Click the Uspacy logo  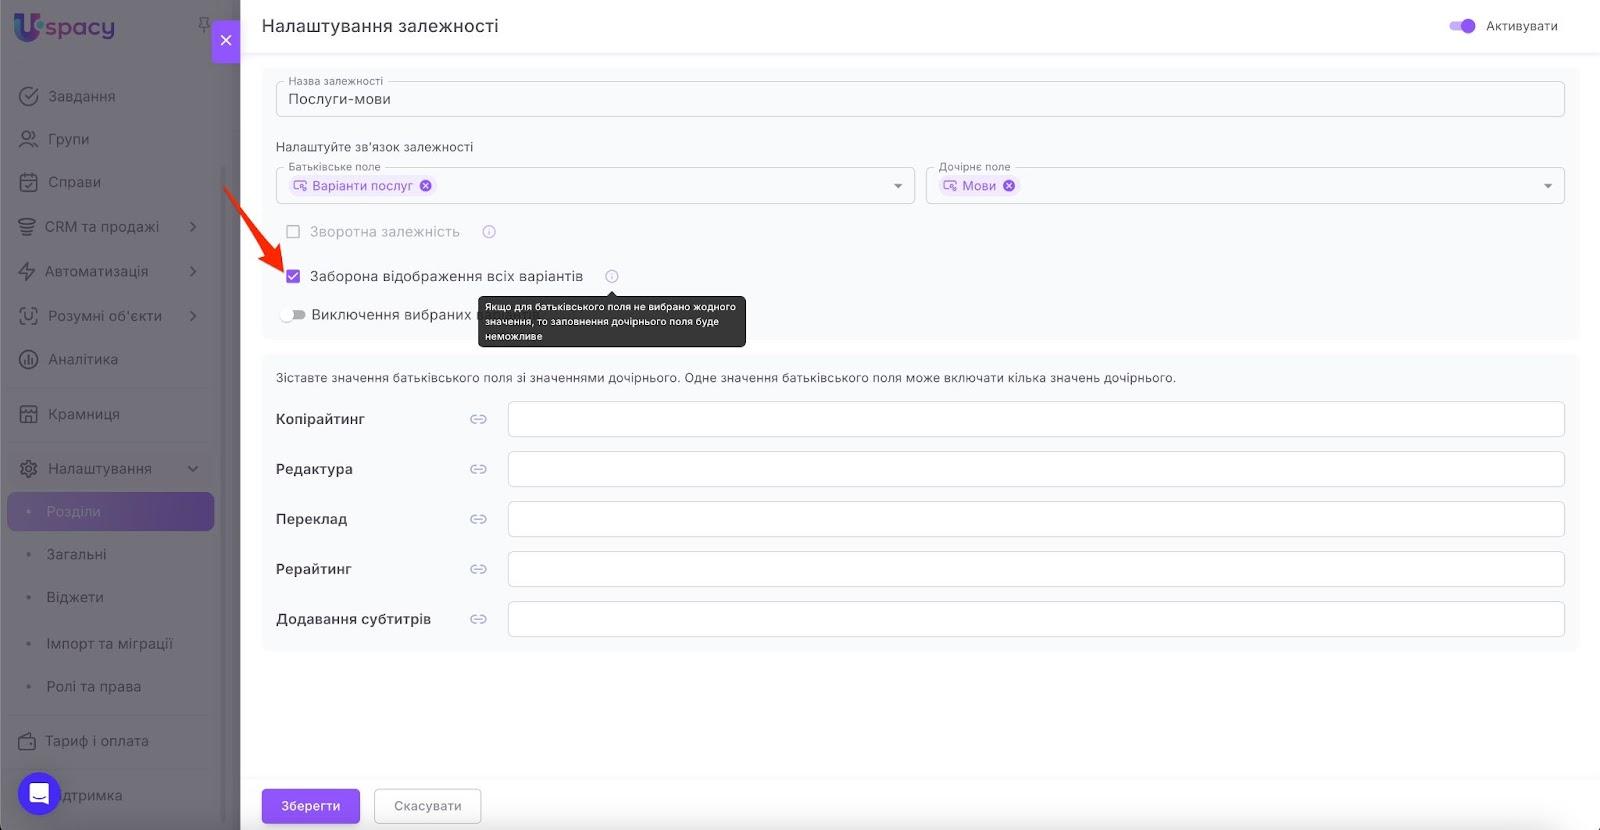pos(64,27)
